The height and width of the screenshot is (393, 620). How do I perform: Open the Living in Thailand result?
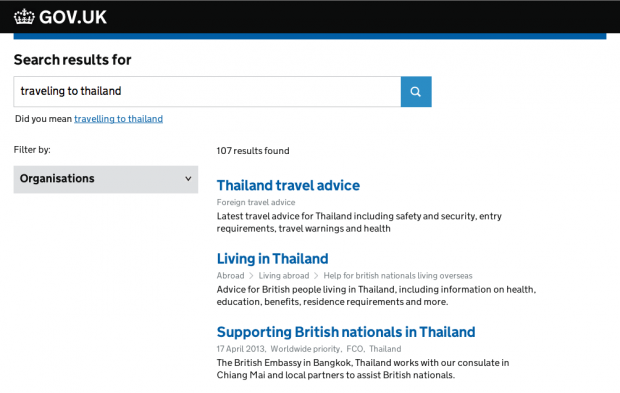point(272,259)
